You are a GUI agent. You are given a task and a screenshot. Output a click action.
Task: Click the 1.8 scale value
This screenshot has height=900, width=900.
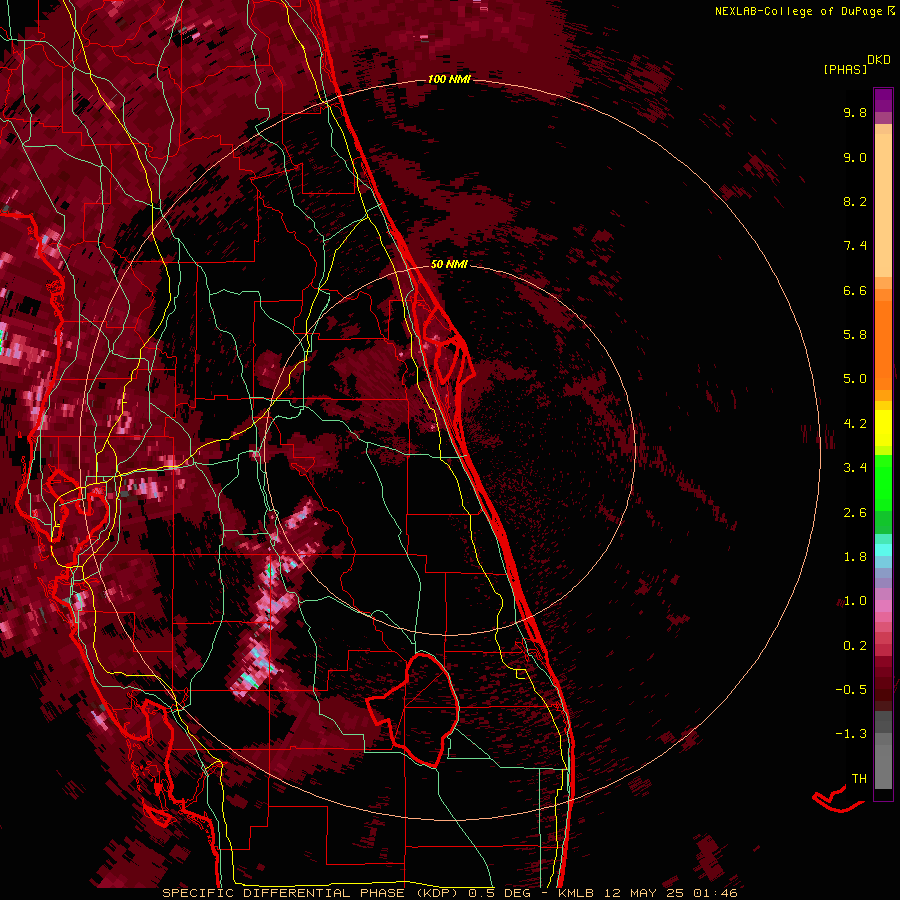point(855,557)
